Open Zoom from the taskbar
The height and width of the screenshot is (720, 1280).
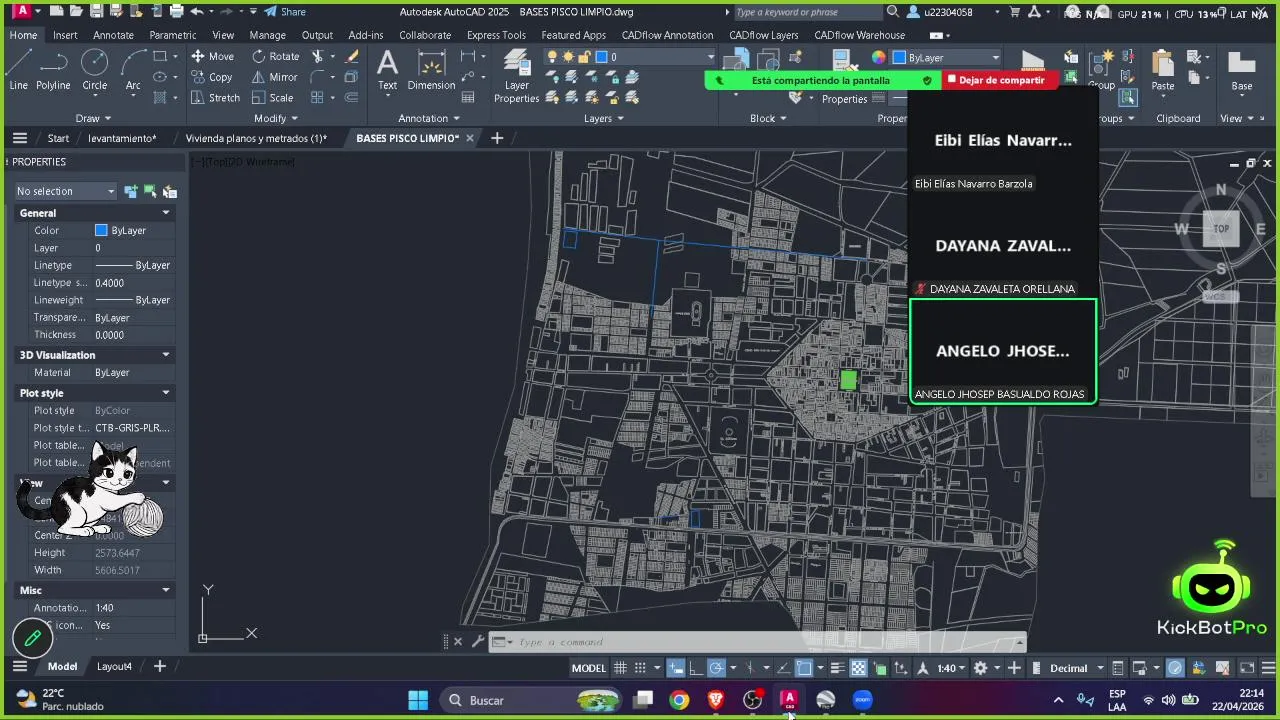tap(862, 700)
